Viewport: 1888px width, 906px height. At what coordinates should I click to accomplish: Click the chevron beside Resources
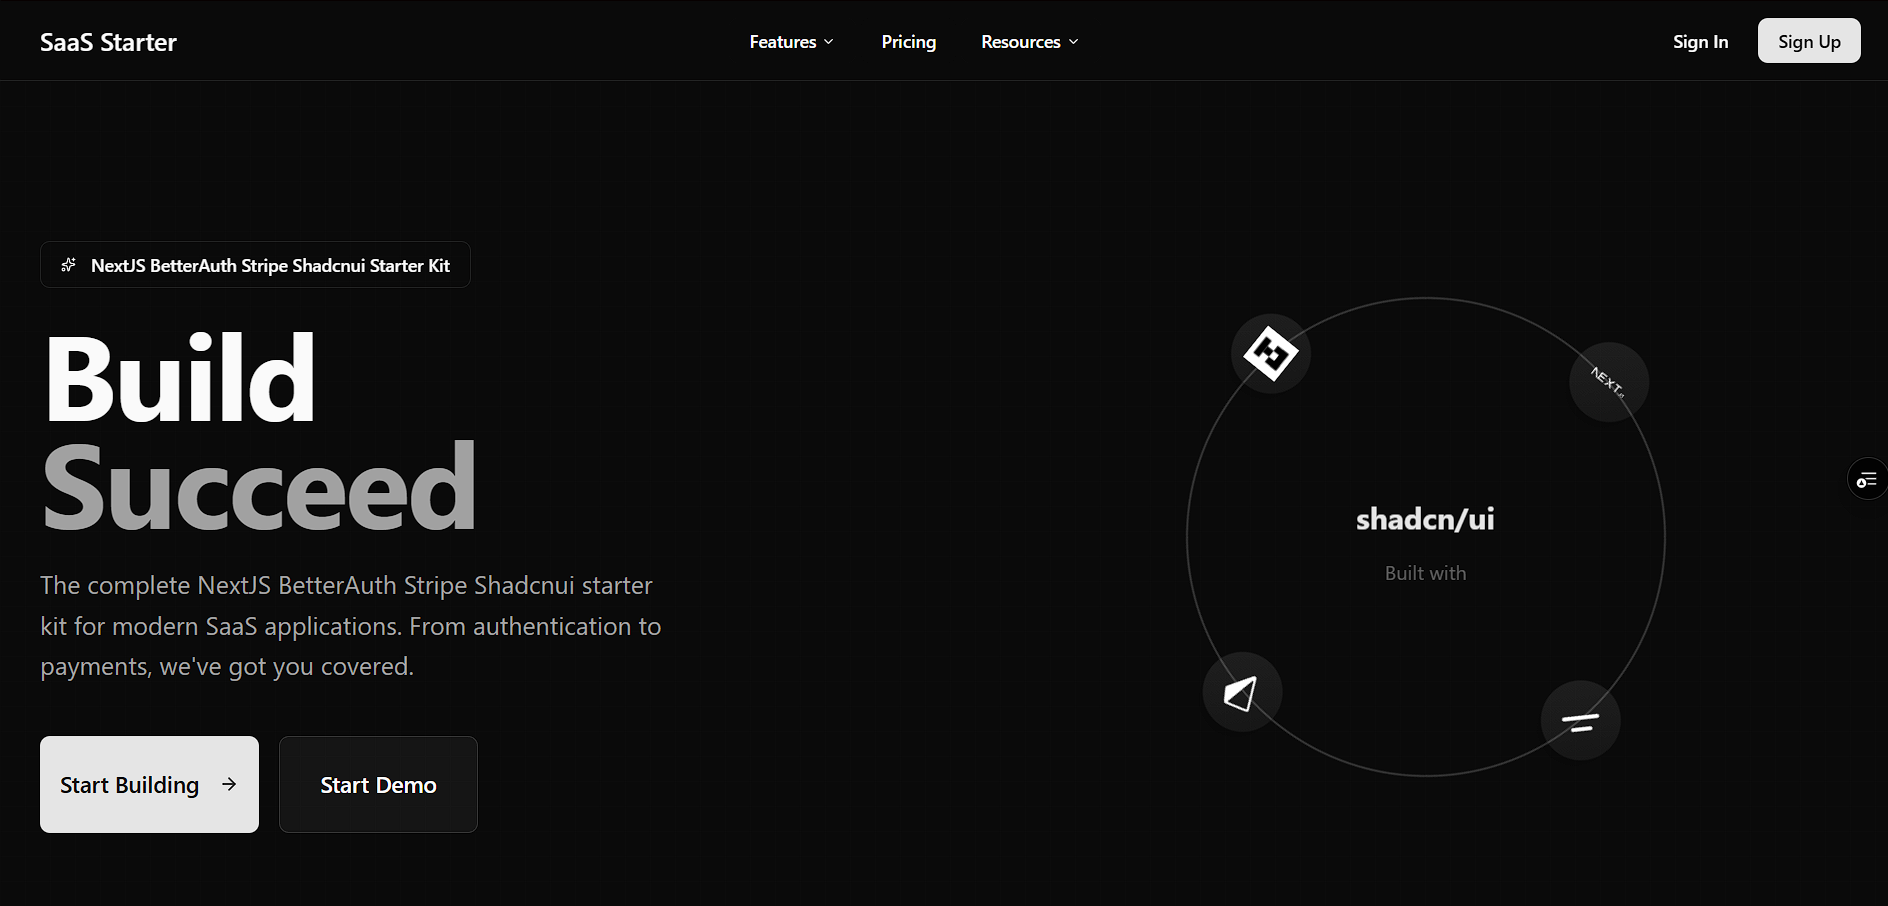click(1072, 42)
